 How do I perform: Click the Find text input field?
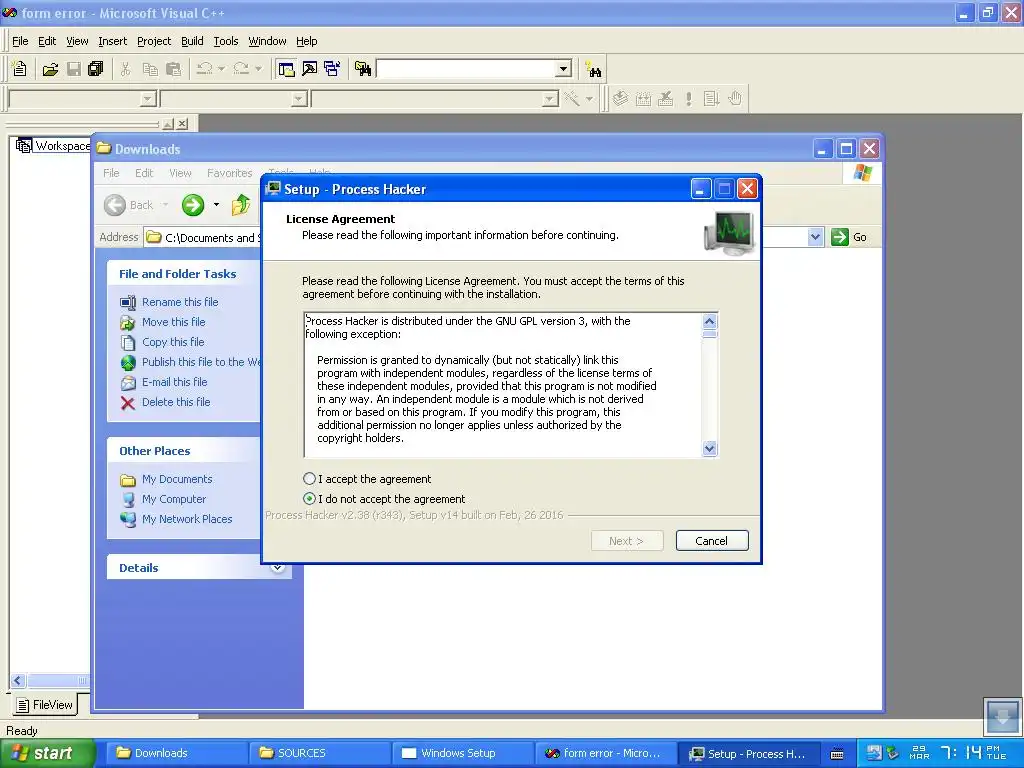(466, 69)
